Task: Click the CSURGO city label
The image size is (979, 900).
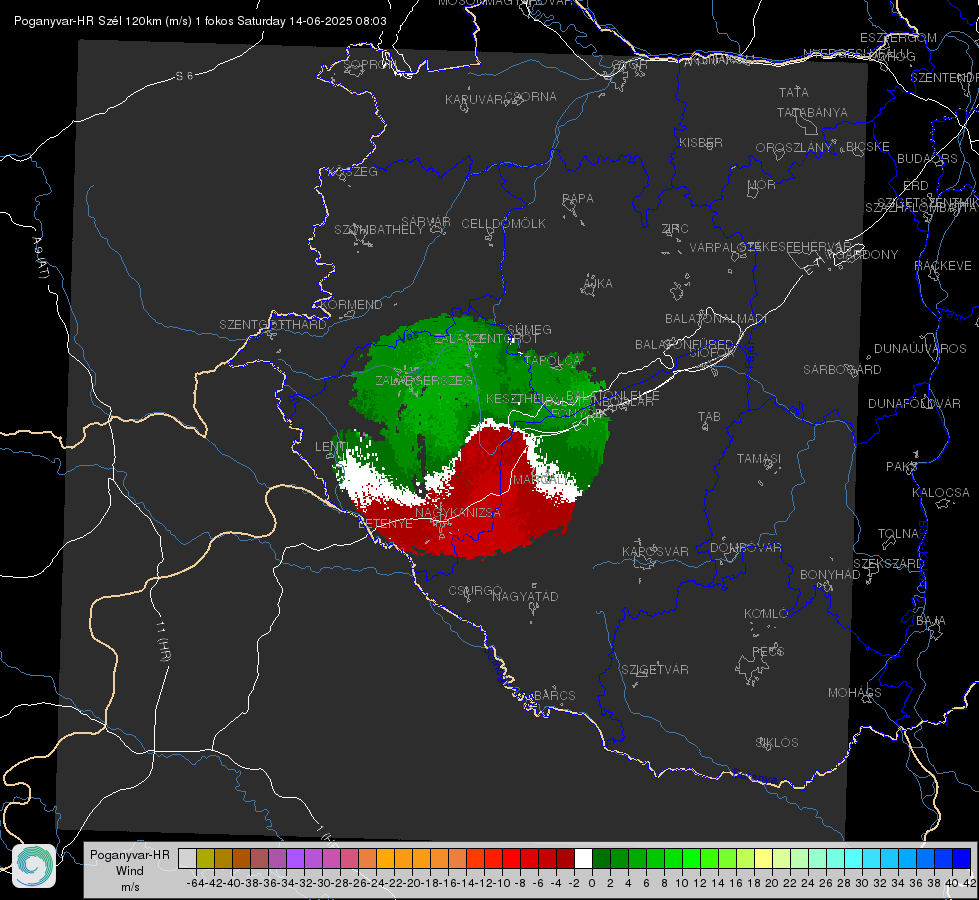Action: pyautogui.click(x=475, y=590)
